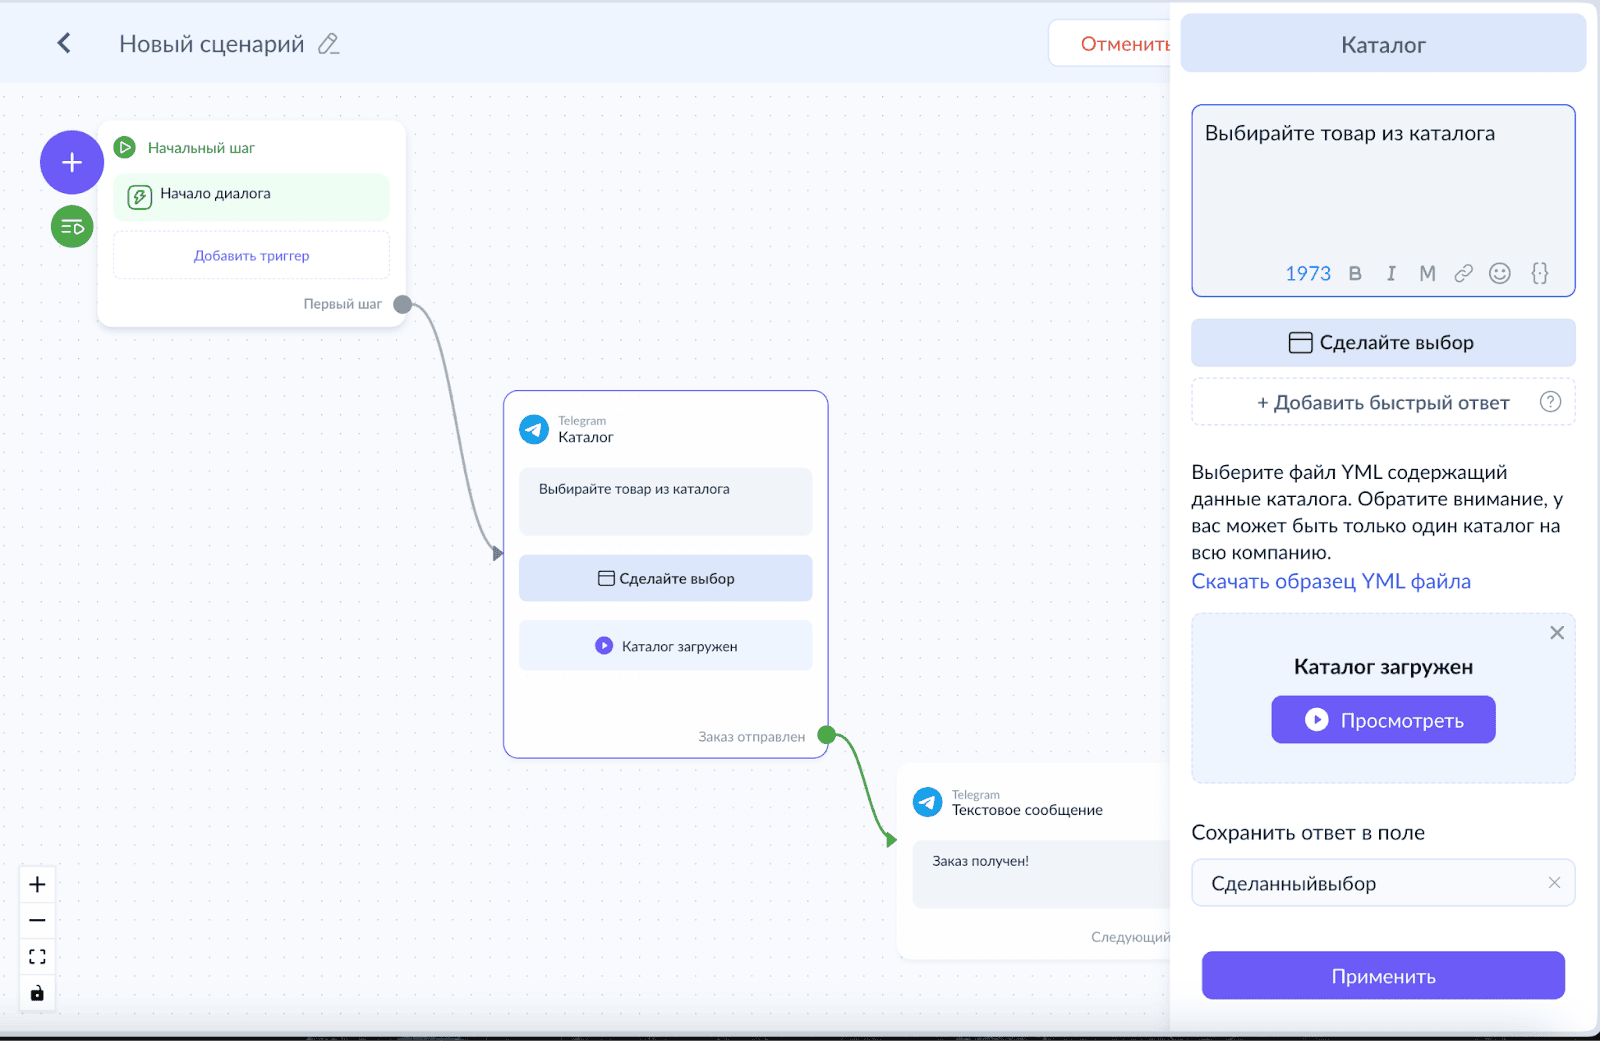This screenshot has width=1600, height=1041.
Task: Click Просмотреть catalog button
Action: point(1383,720)
